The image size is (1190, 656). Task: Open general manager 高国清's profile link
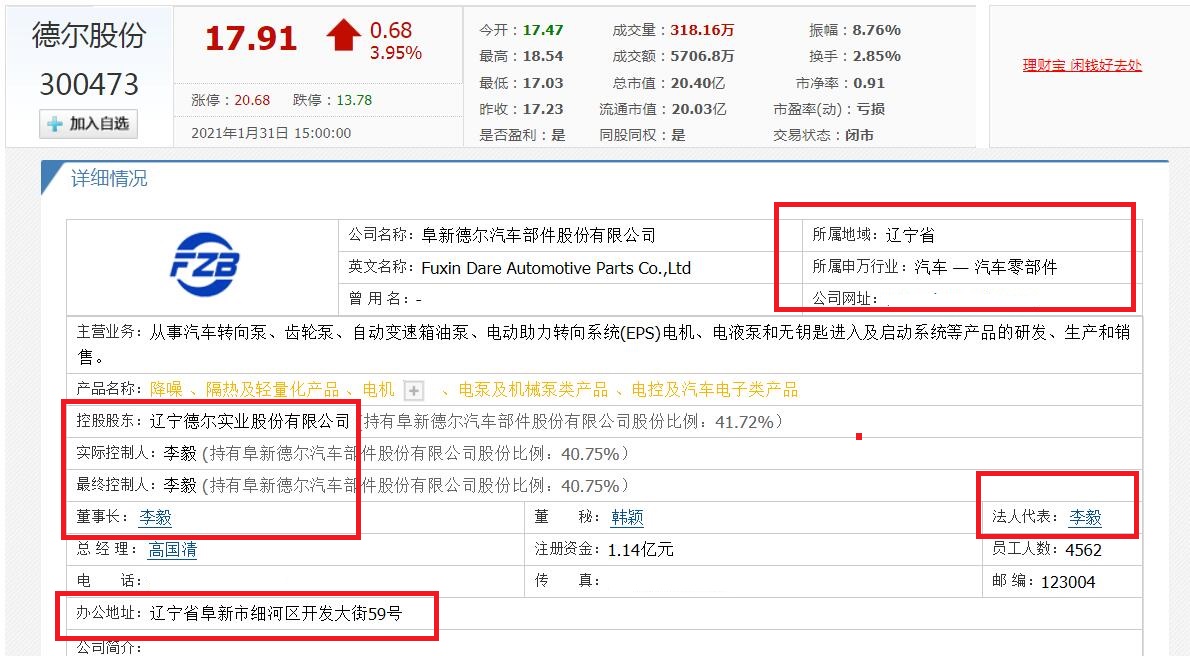pos(172,549)
